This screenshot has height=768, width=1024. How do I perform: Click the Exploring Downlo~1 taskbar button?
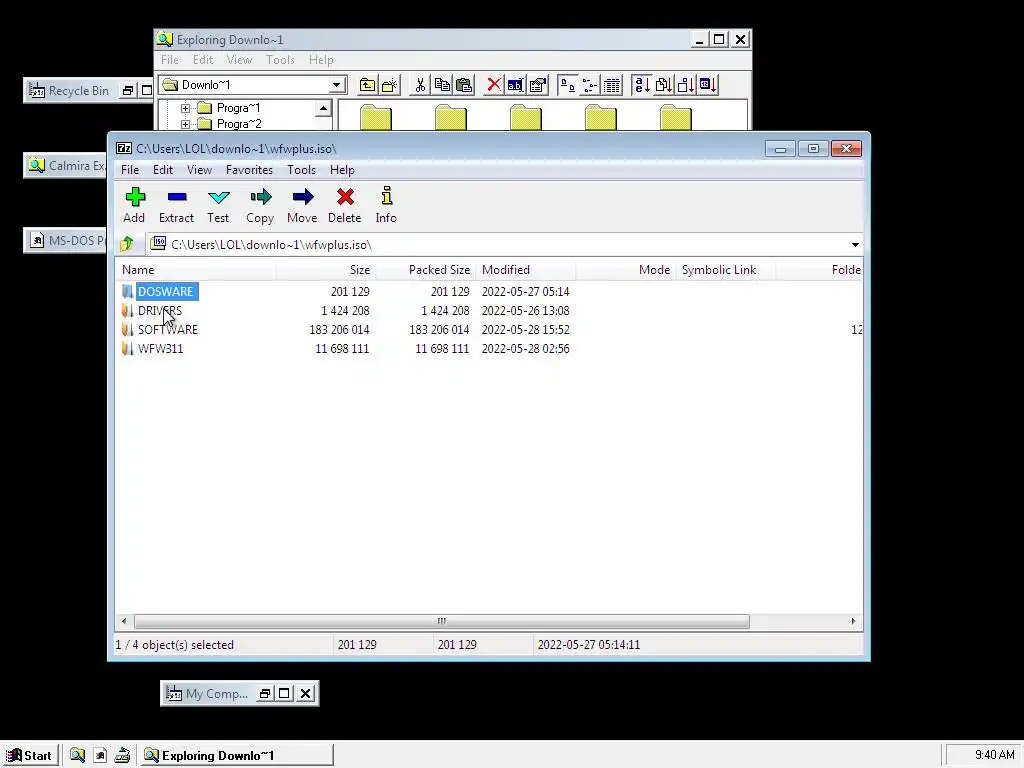pos(237,756)
